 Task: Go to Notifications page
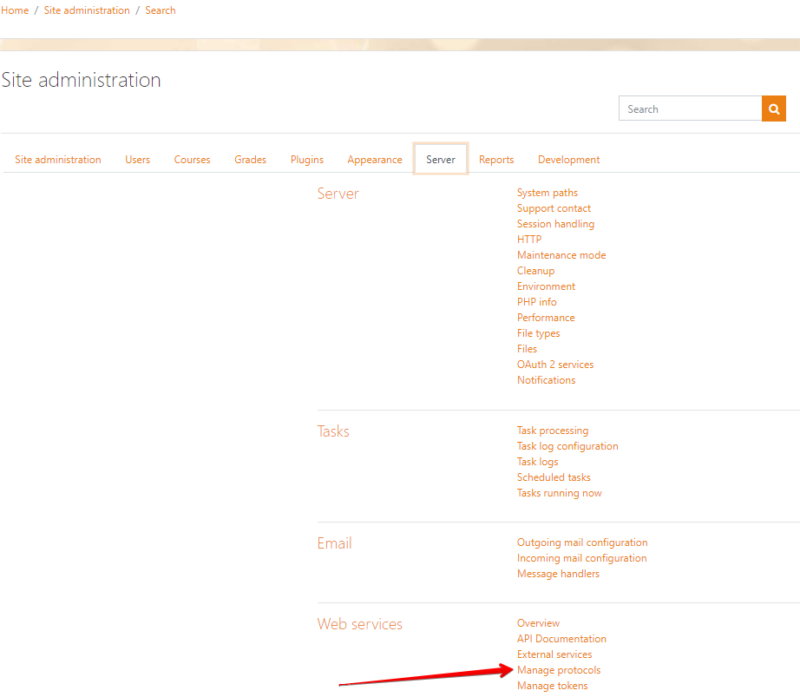pos(546,380)
